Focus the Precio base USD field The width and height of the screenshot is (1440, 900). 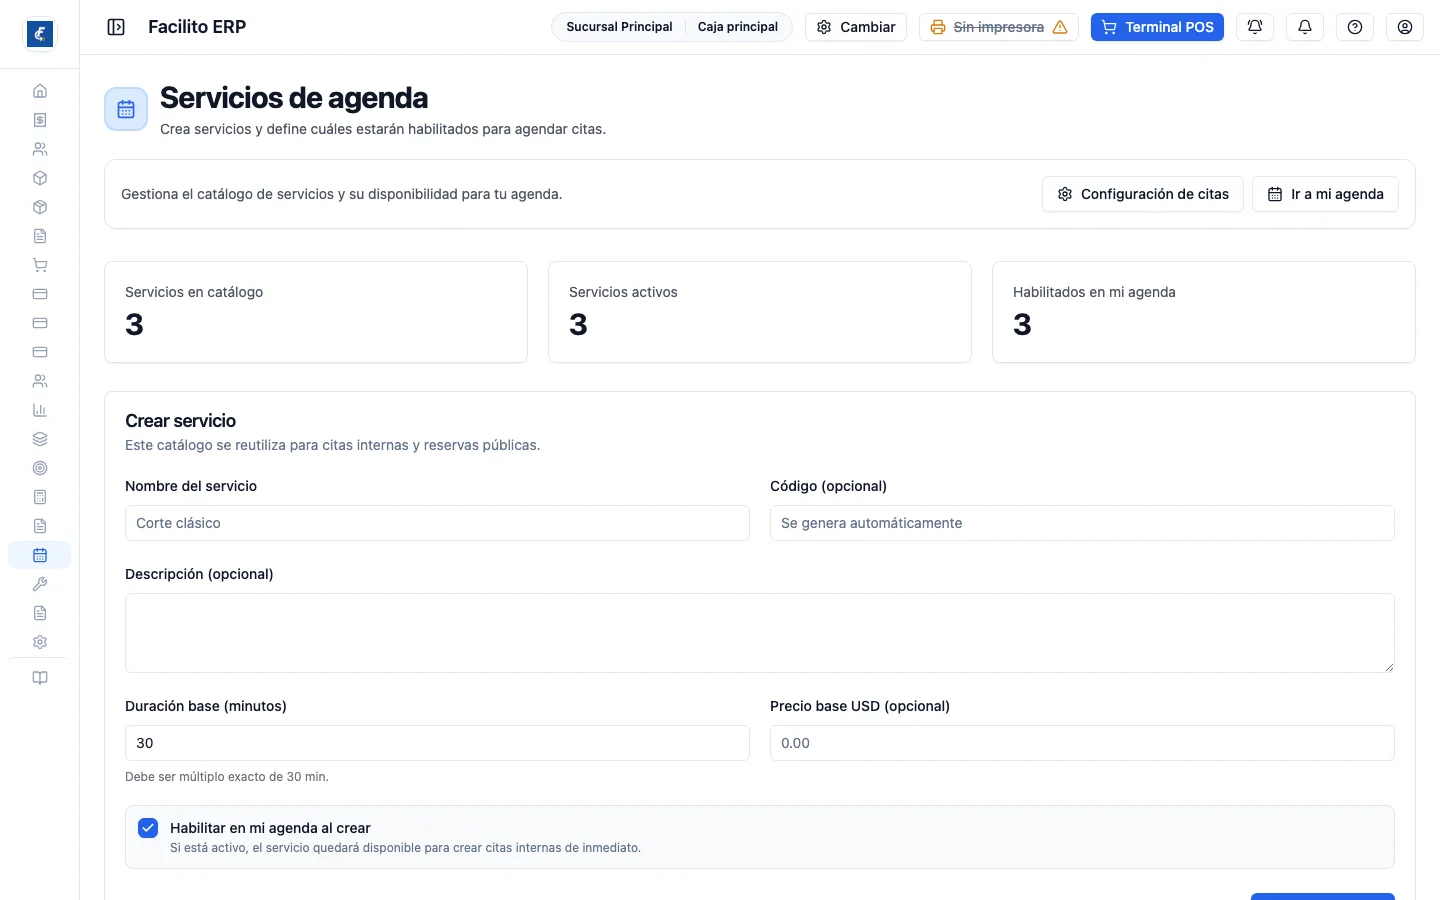pos(1082,743)
